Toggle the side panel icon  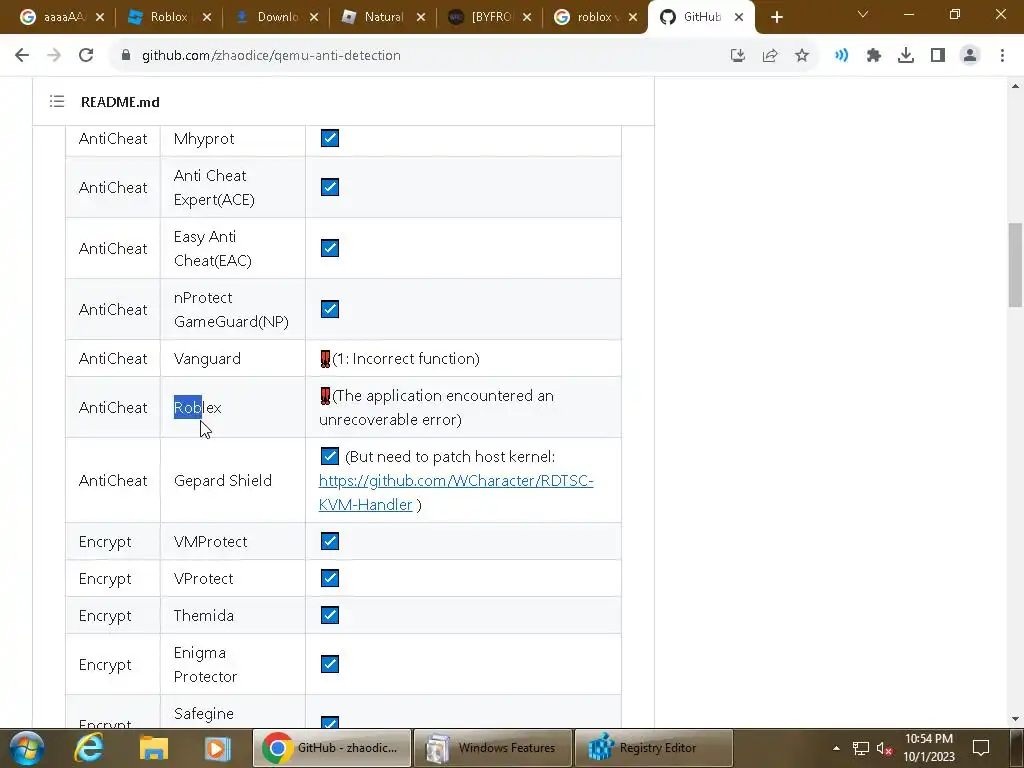coord(938,56)
